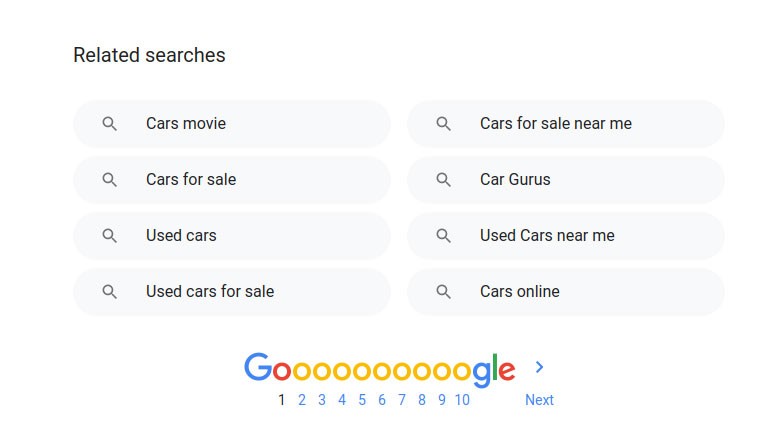
Task: Click search icon beside Used Cars near me
Action: tap(444, 236)
